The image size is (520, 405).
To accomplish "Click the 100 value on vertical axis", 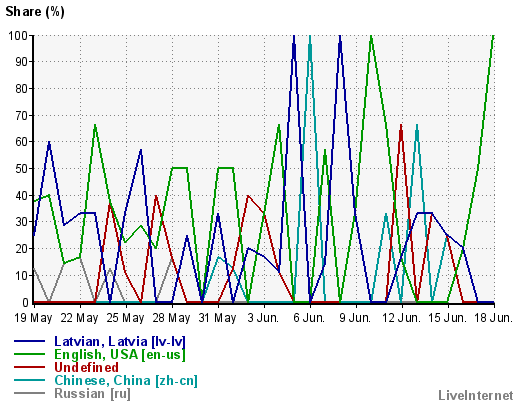I will coord(19,35).
